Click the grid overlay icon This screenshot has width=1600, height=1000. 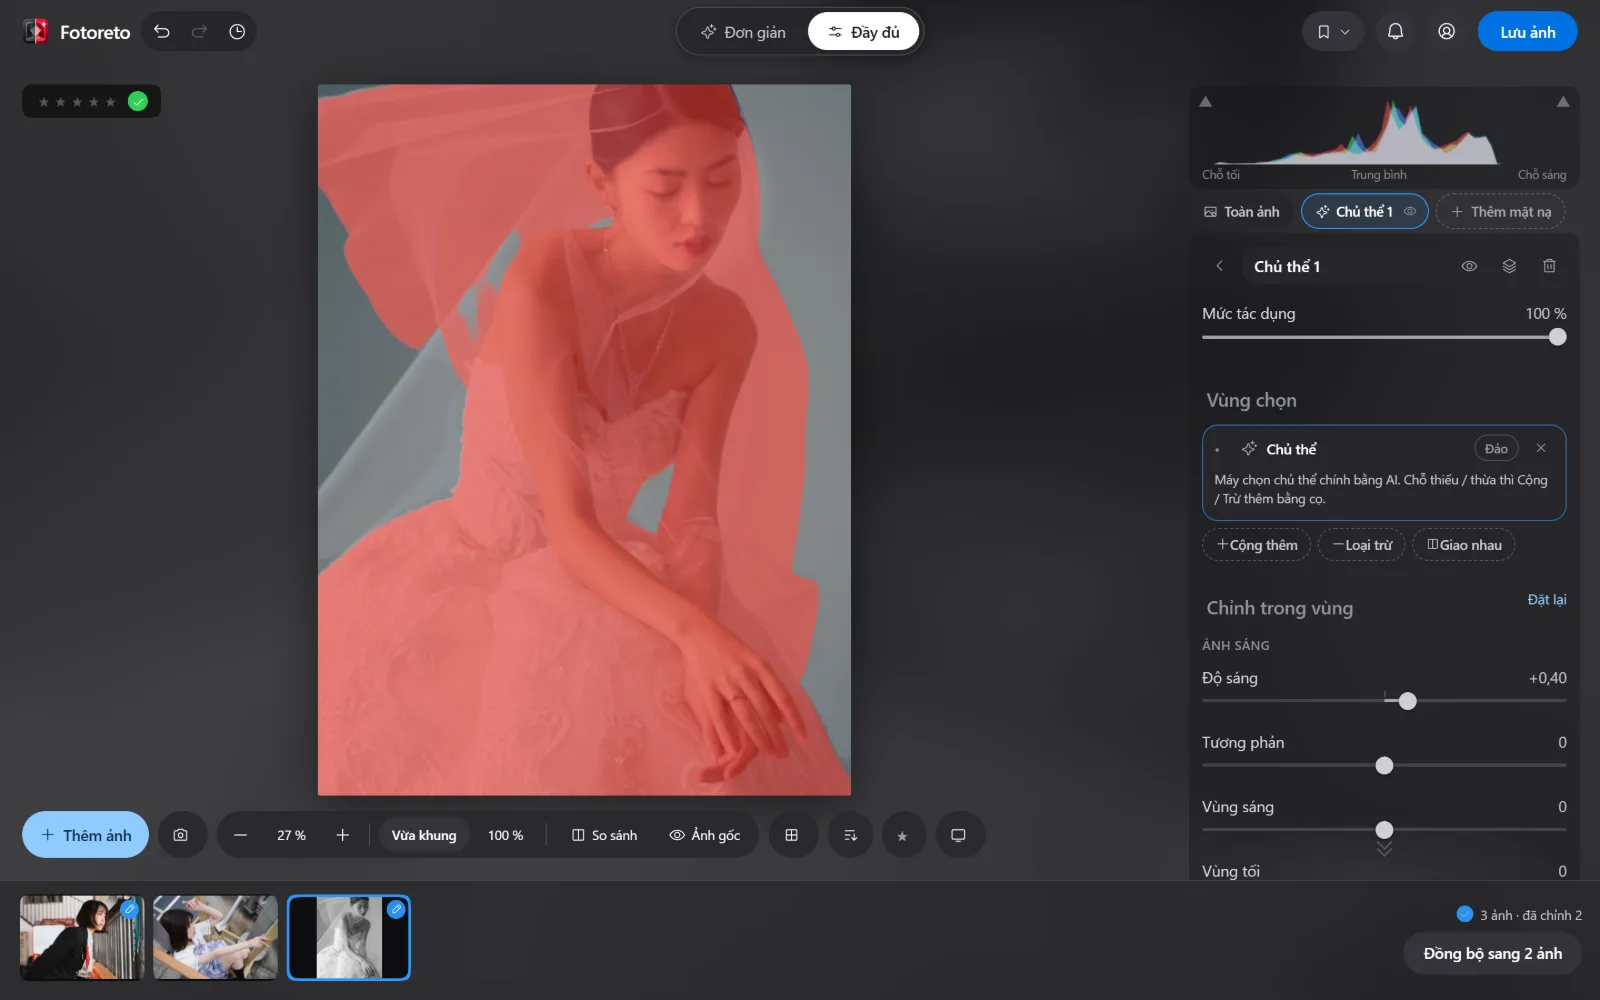click(792, 835)
